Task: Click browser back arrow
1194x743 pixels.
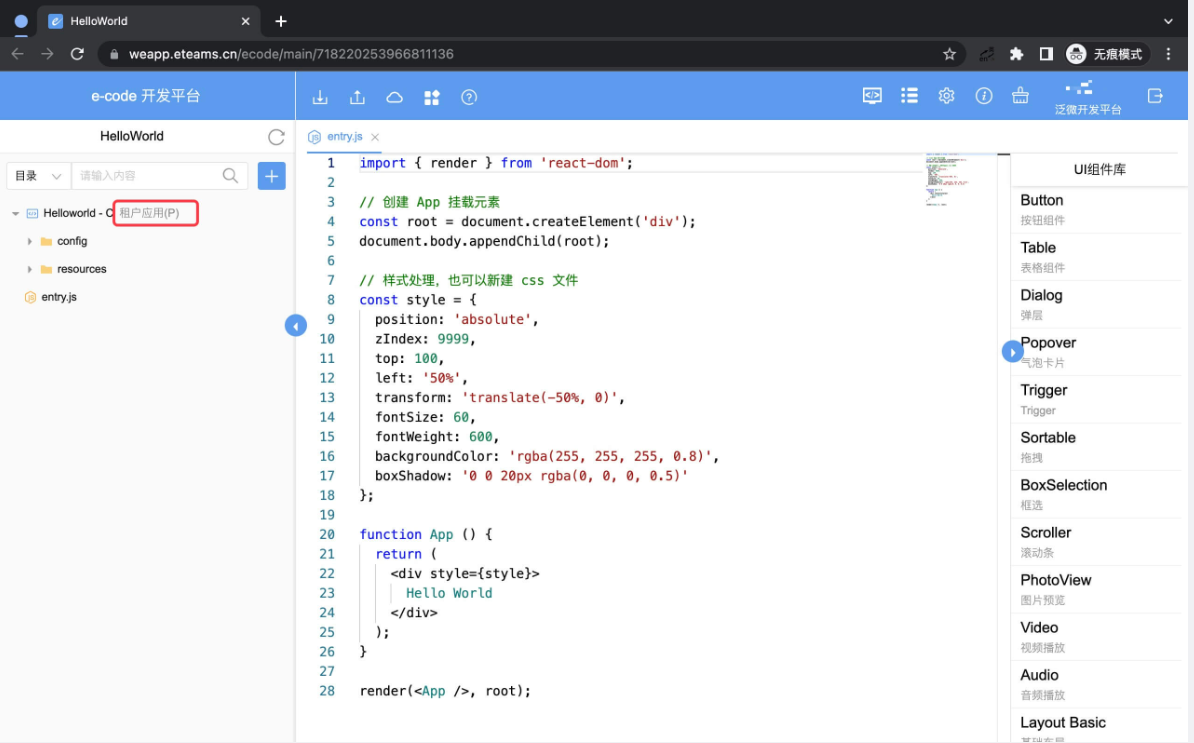Action: pyautogui.click(x=18, y=54)
